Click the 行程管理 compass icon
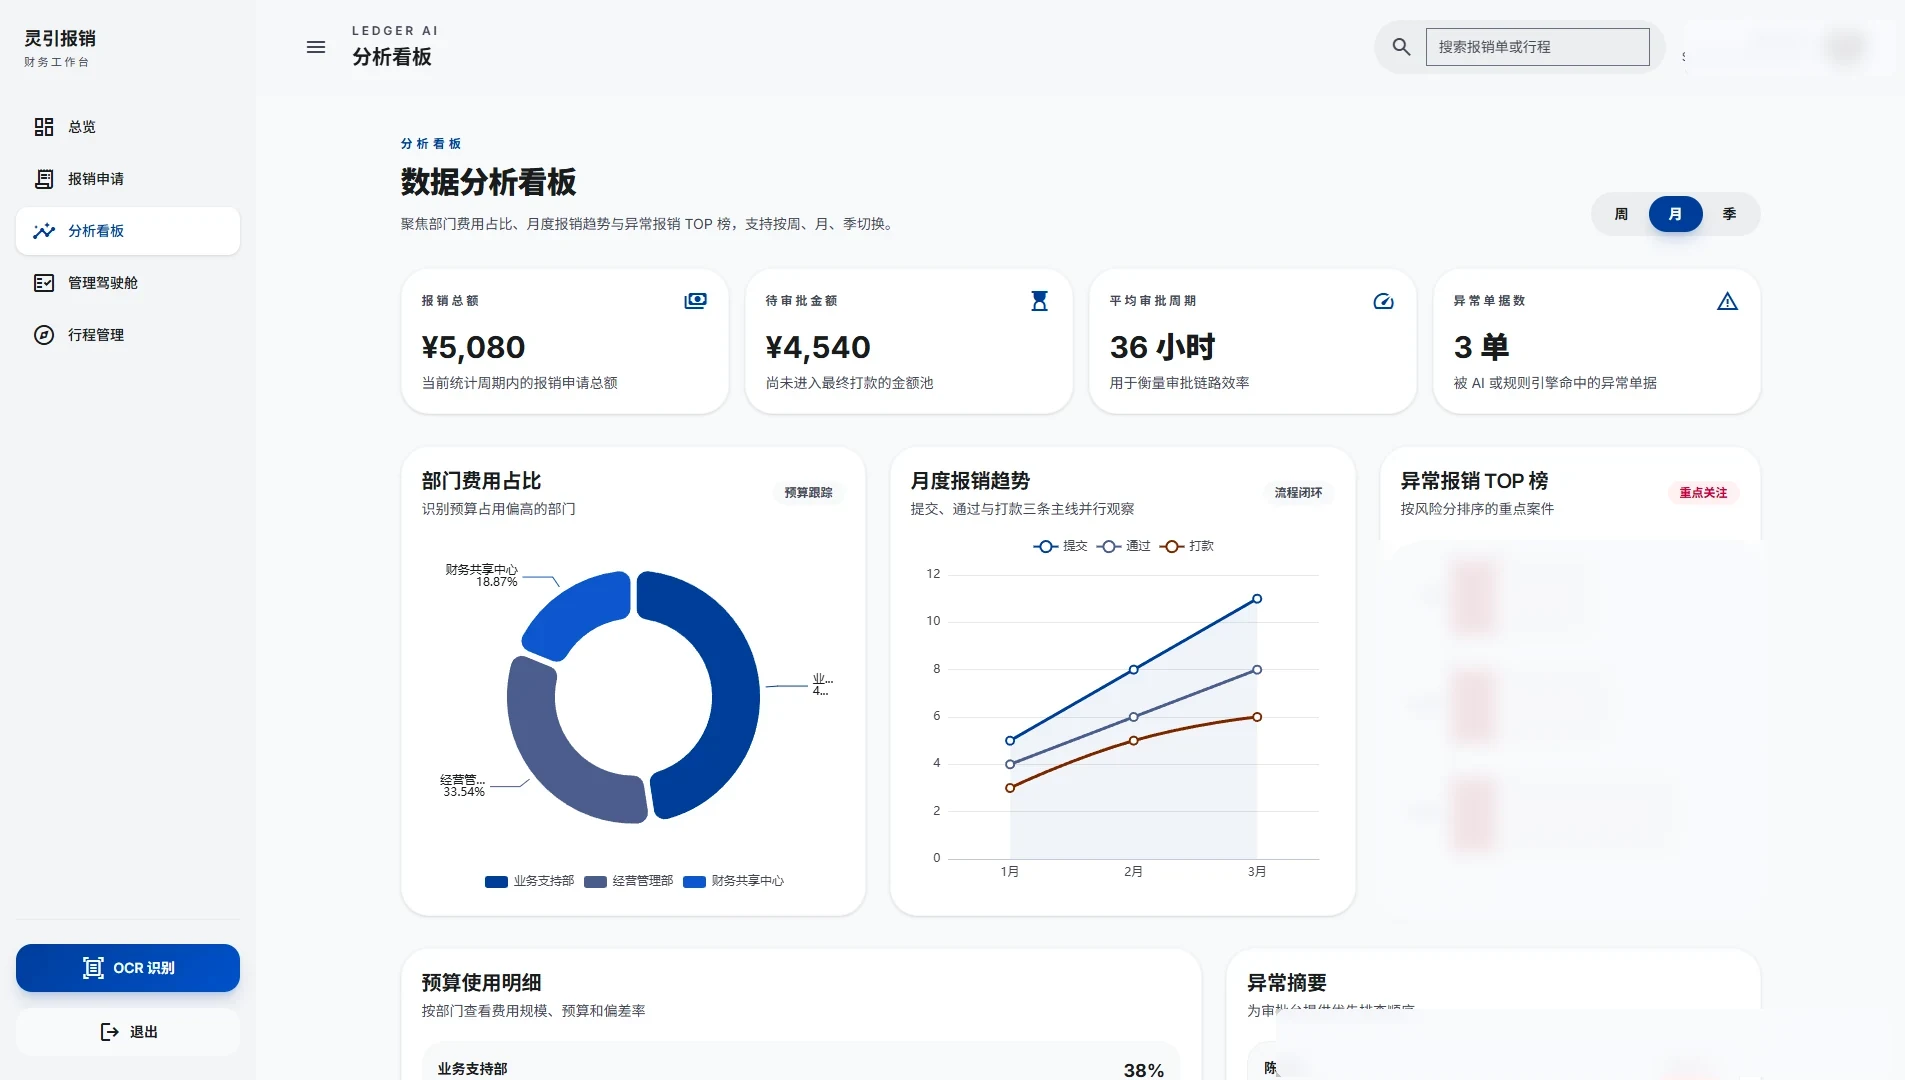This screenshot has width=1905, height=1080. tap(44, 335)
